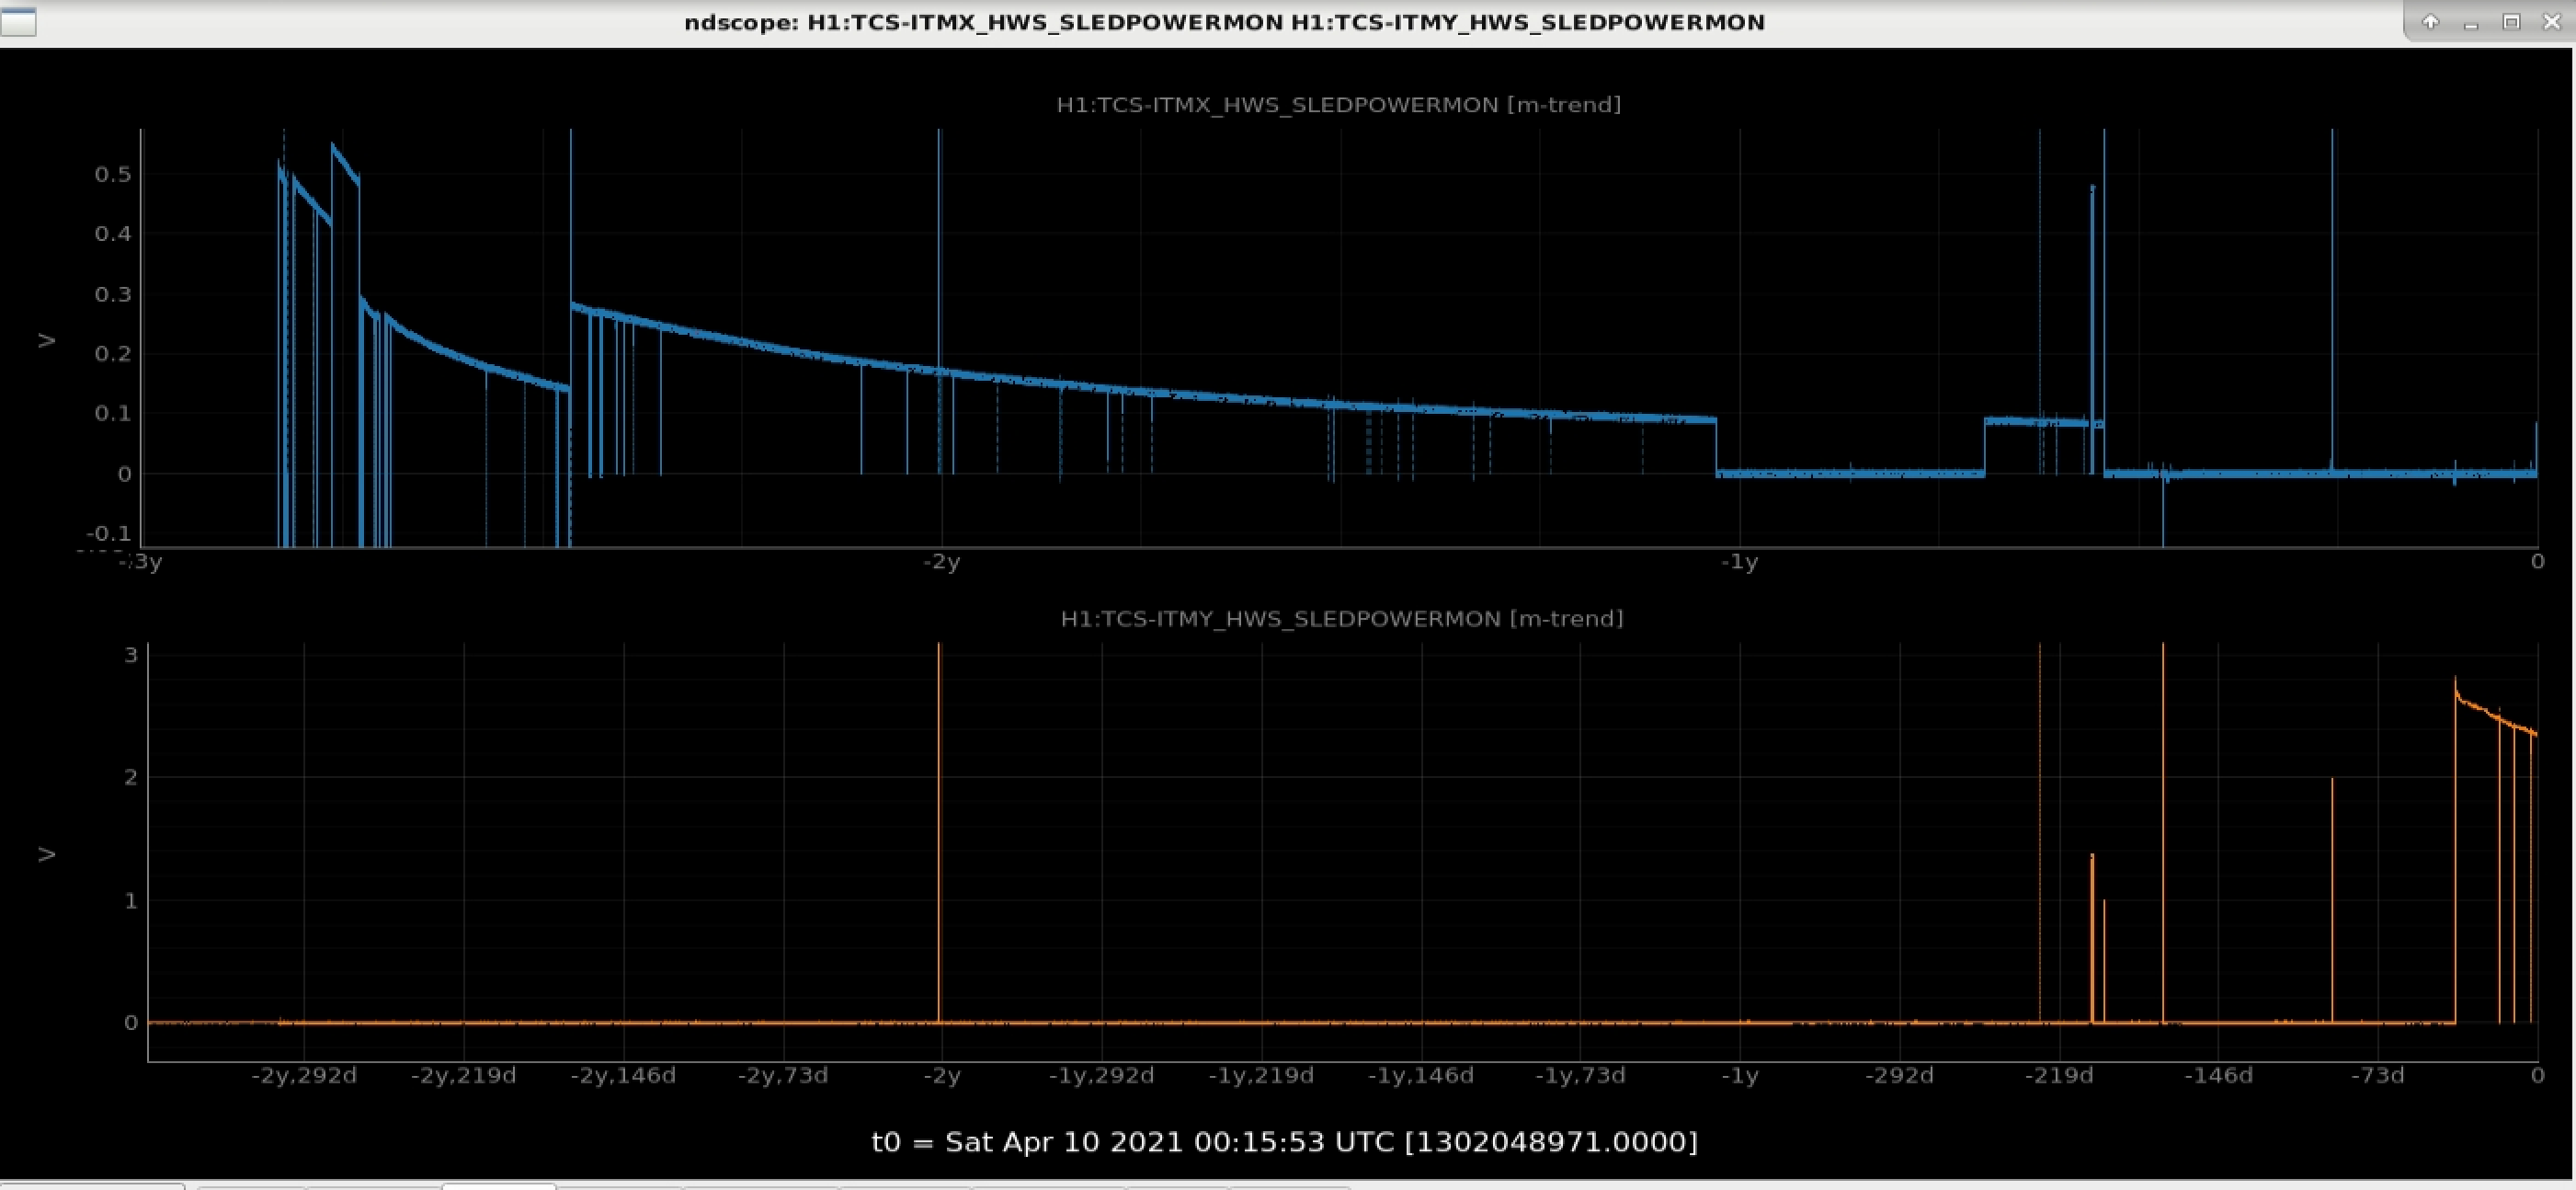Viewport: 2576px width, 1190px height.
Task: Click the ndscope window title text
Action: [1224, 22]
